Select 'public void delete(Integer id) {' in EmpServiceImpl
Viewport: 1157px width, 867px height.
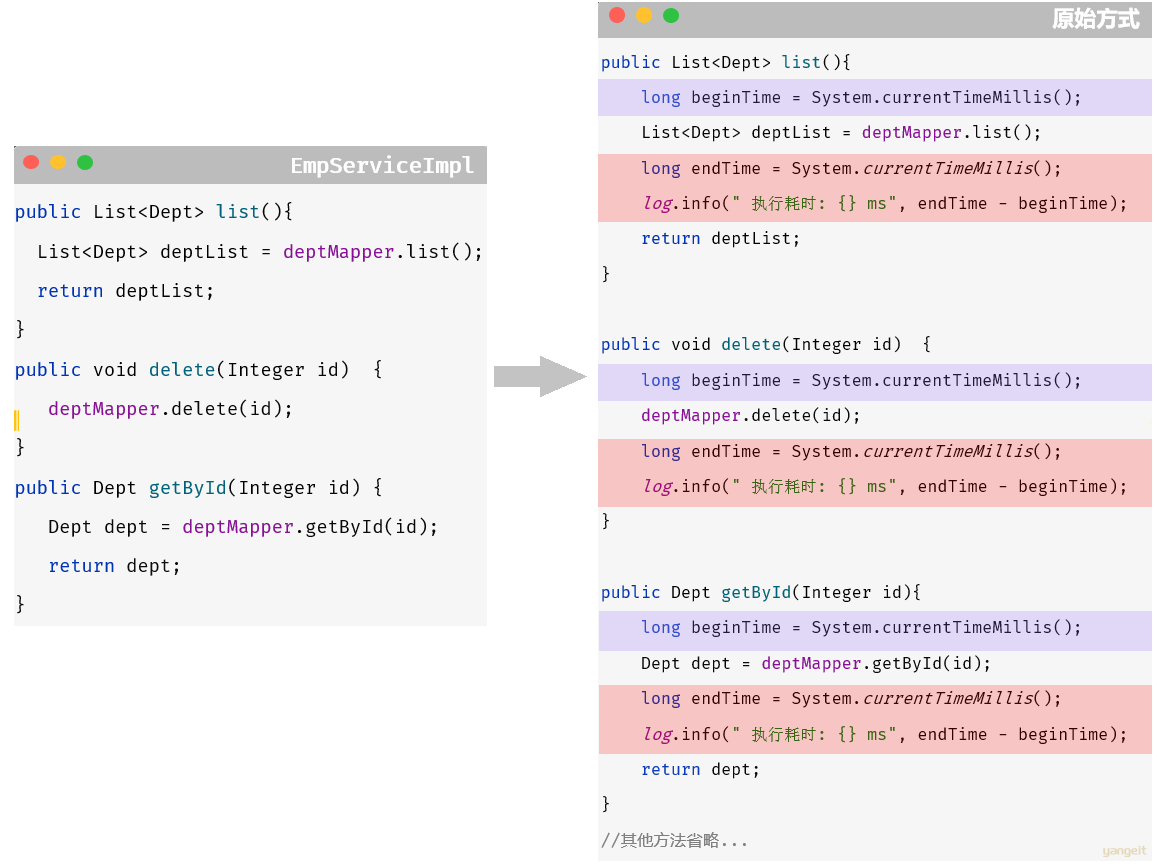tap(198, 369)
